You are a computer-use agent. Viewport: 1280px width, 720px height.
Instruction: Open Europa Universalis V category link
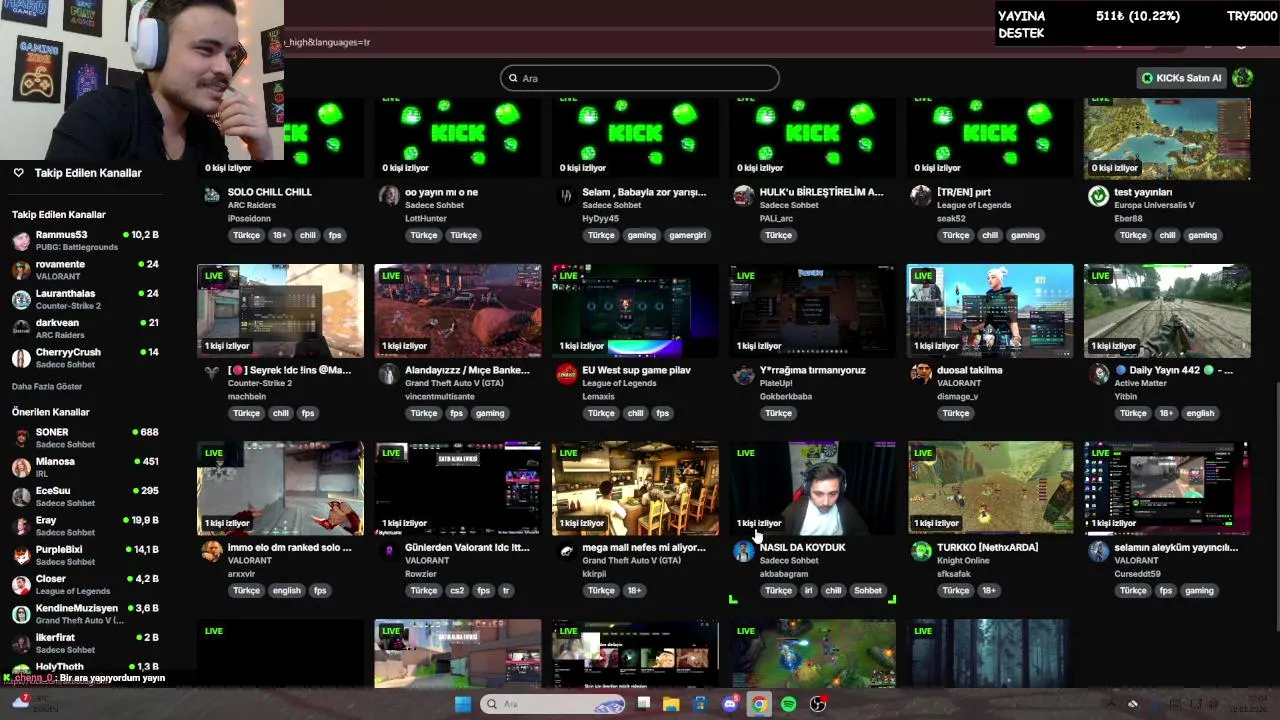click(1154, 205)
